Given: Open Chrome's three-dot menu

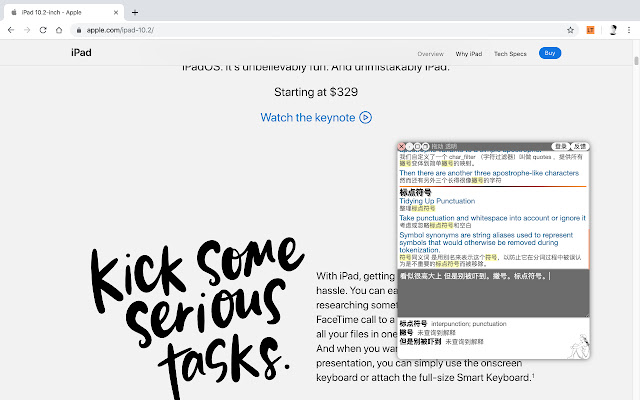Looking at the screenshot, I should point(629,30).
